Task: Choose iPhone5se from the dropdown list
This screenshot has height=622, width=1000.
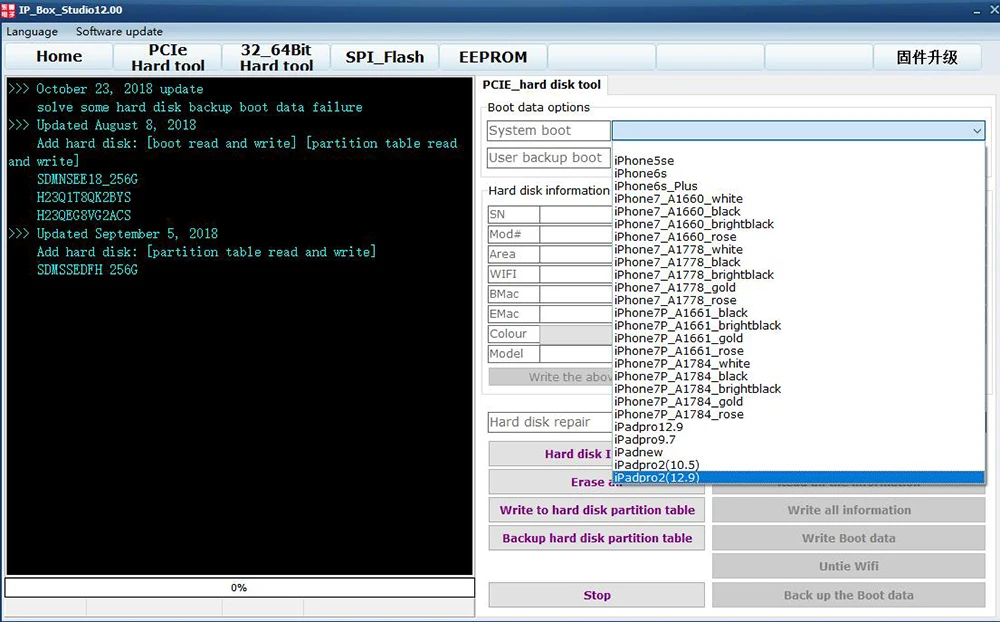Action: coord(798,161)
